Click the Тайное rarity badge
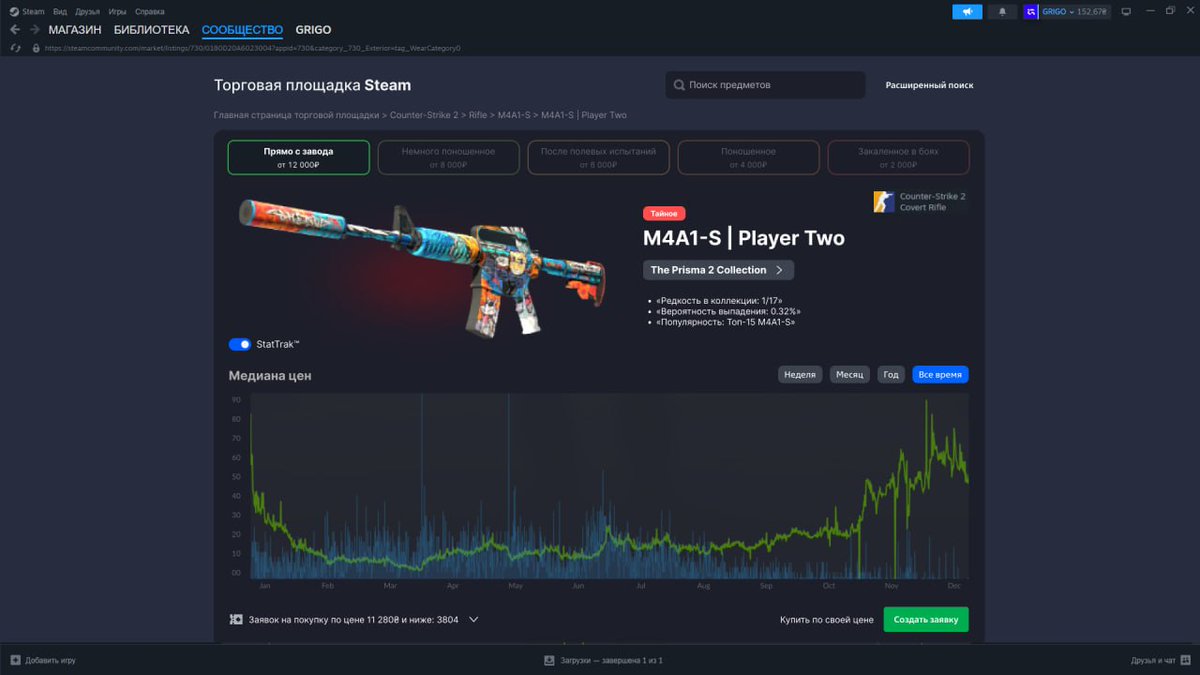1200x675 pixels. [664, 213]
